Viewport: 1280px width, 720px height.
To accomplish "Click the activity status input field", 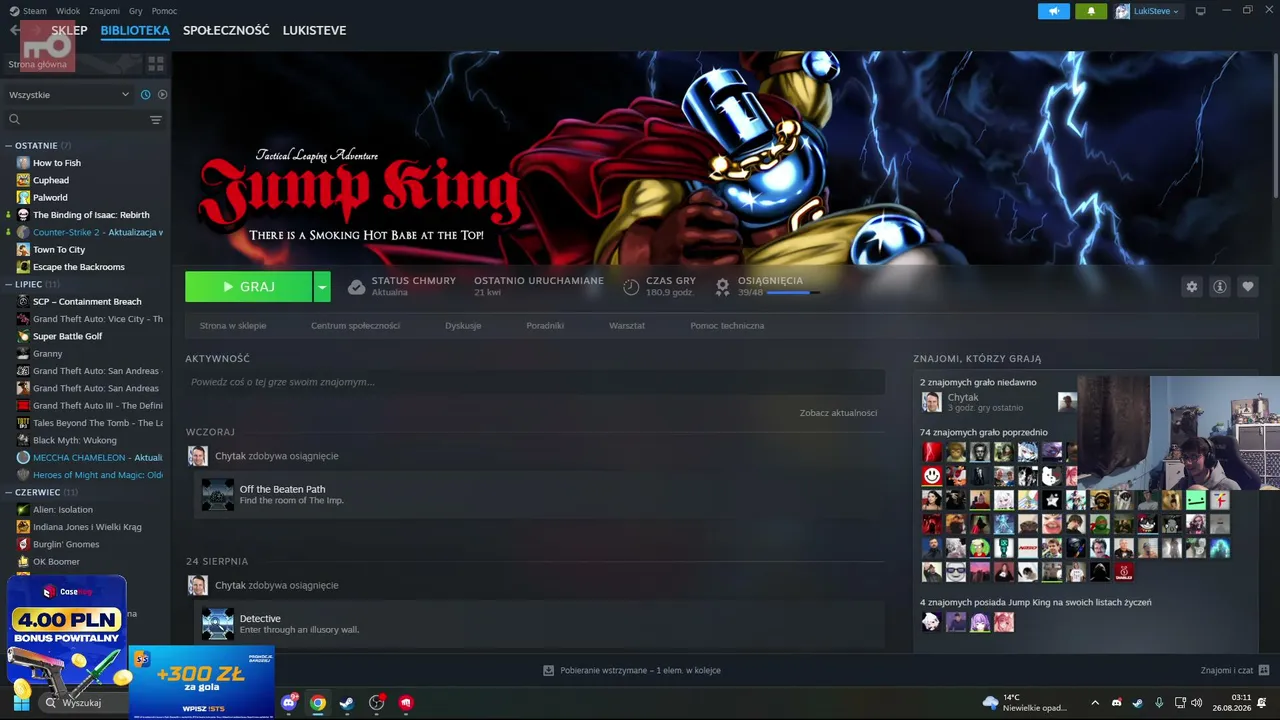I will (535, 382).
